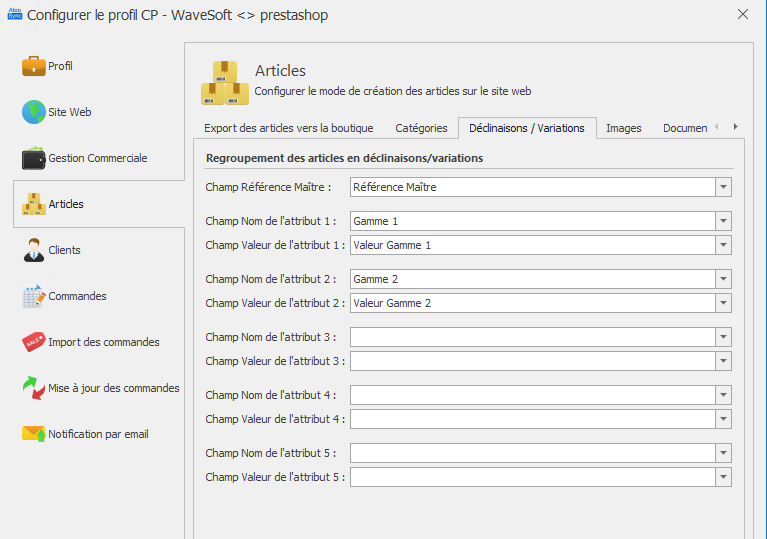Viewport: 767px width, 539px height.
Task: Click 'Regroupement des articles en déclinaisons/variations' heading
Action: [x=344, y=158]
